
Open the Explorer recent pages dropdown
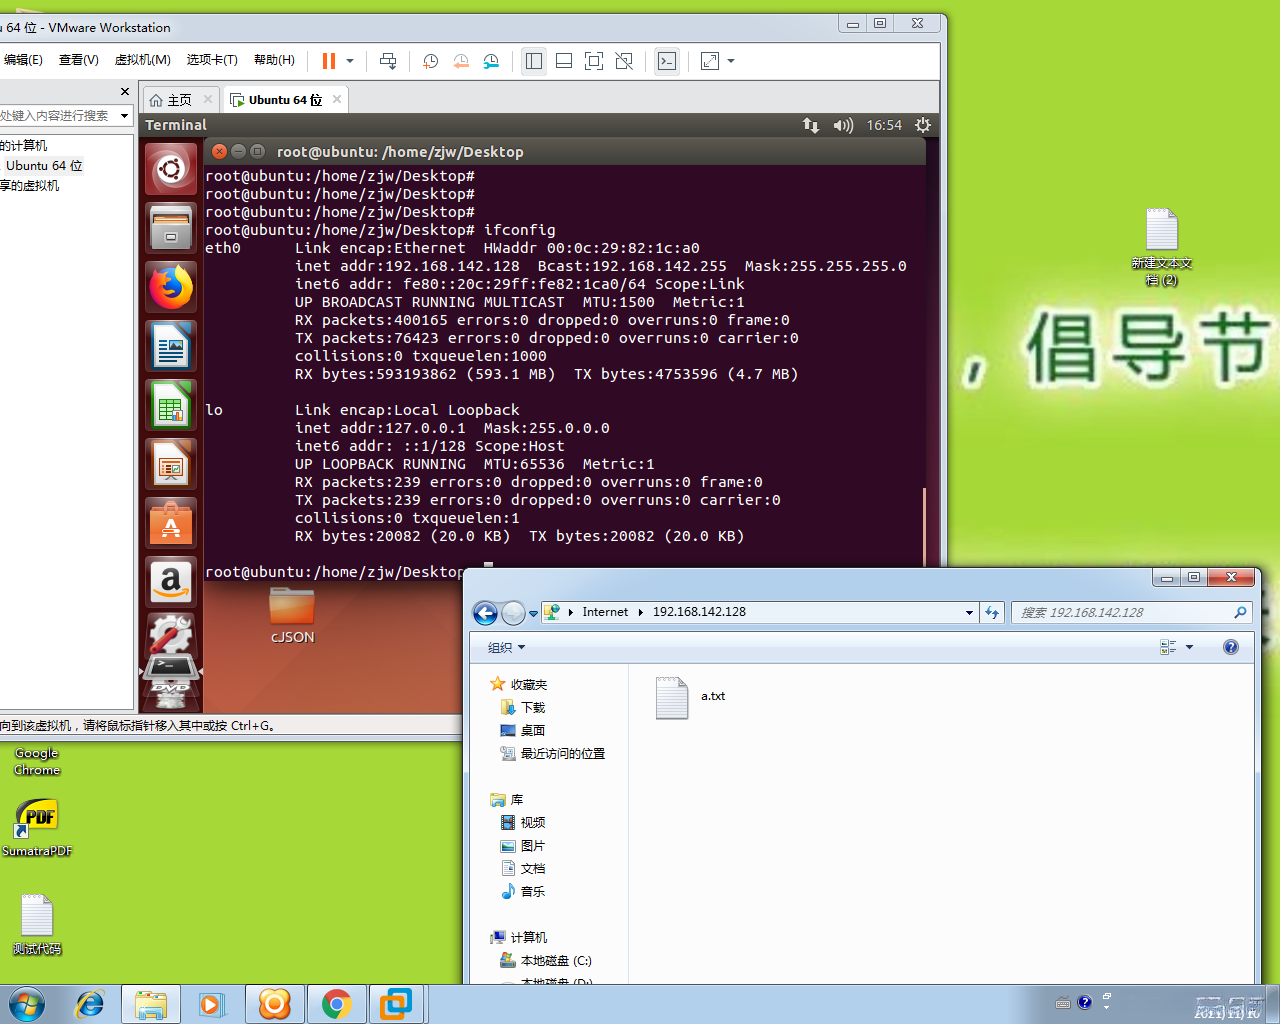[534, 613]
